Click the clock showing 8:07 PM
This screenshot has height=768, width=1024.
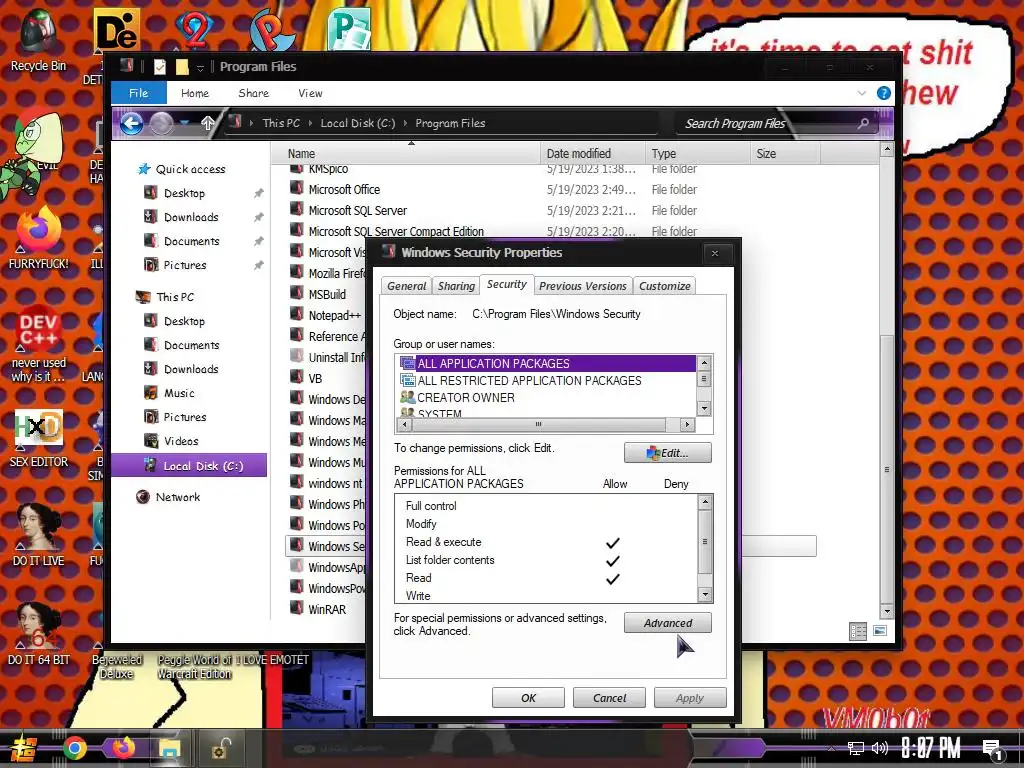point(930,748)
